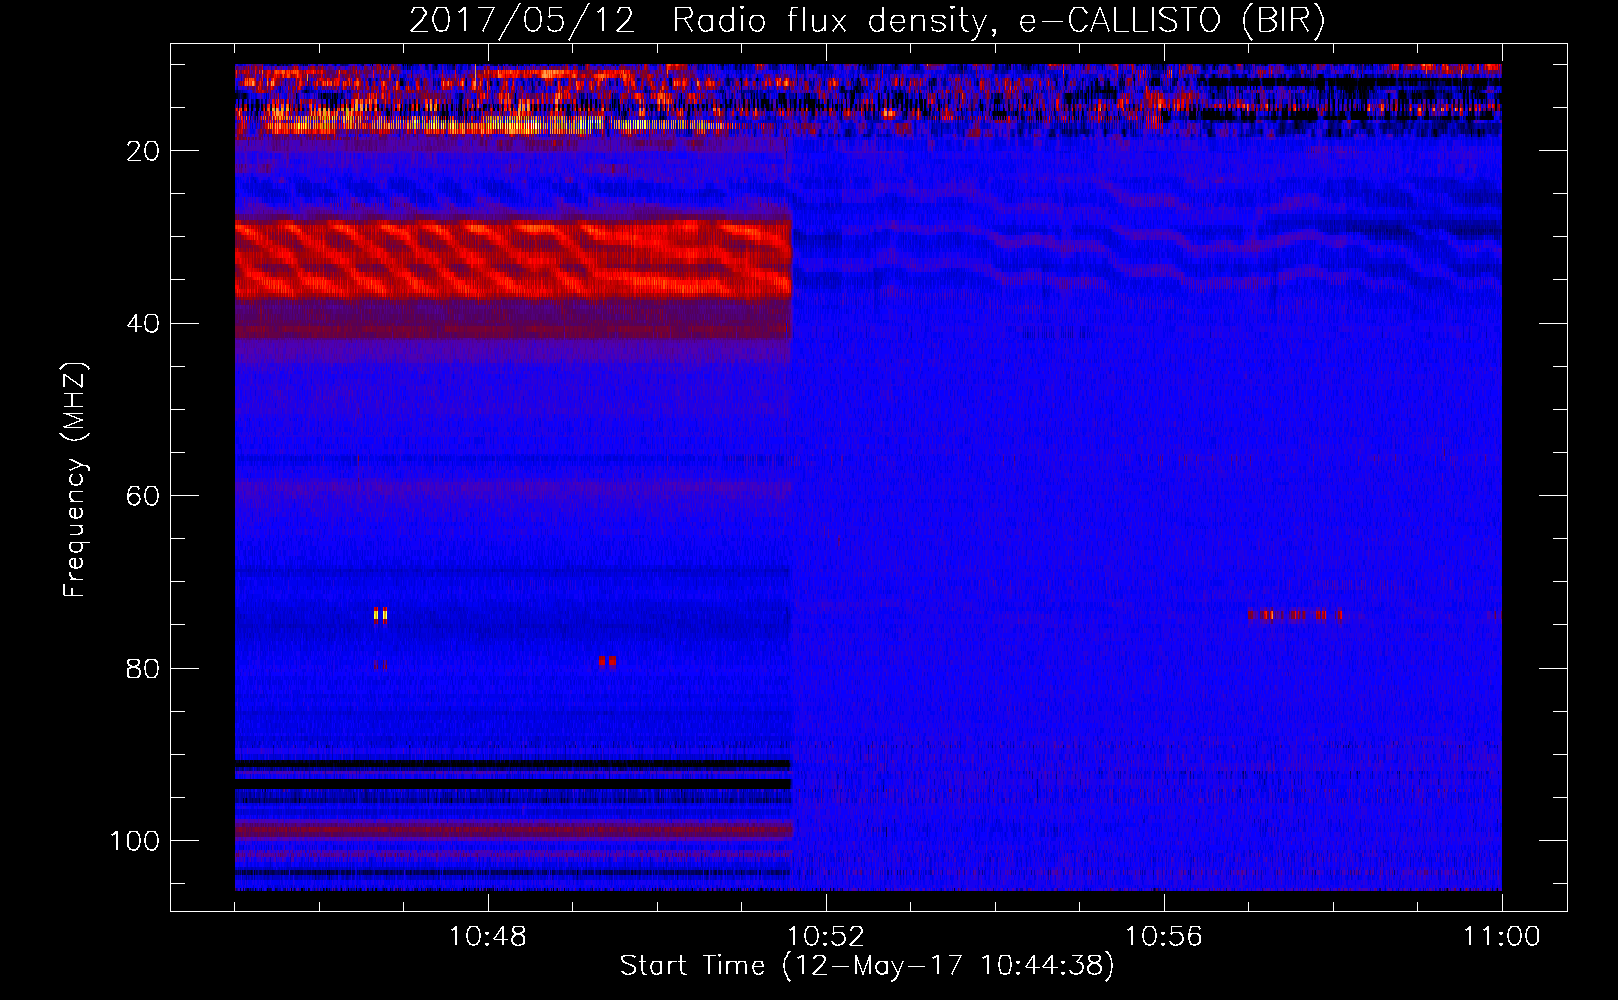Screen dimensions: 1618x1000
Task: Click the 10:56 time tick label
Action: pos(1163,937)
